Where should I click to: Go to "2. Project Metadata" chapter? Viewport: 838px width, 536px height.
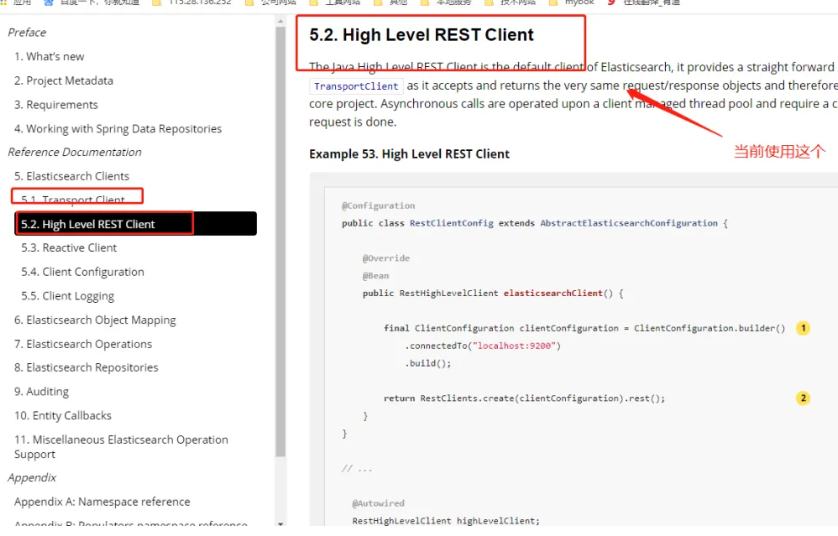pos(64,81)
